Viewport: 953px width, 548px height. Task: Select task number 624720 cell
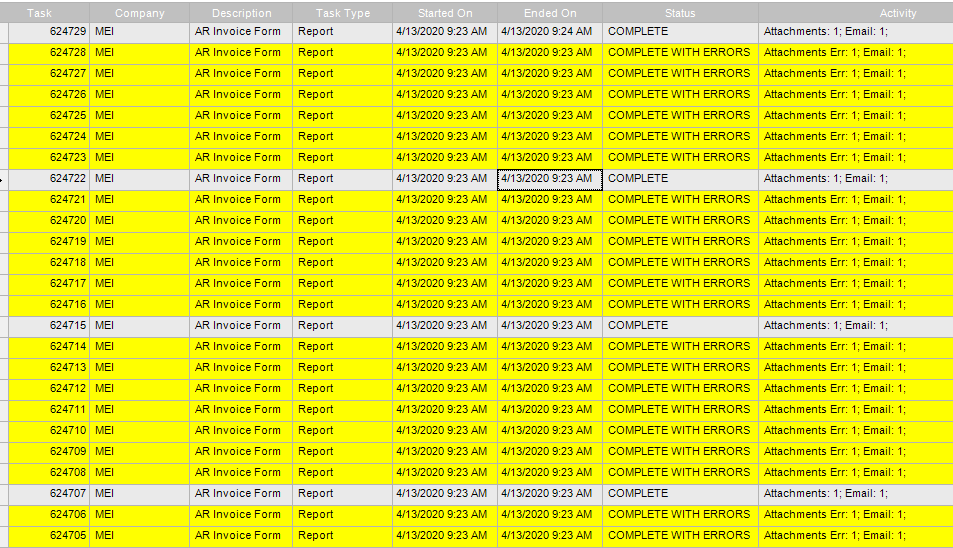pos(49,221)
